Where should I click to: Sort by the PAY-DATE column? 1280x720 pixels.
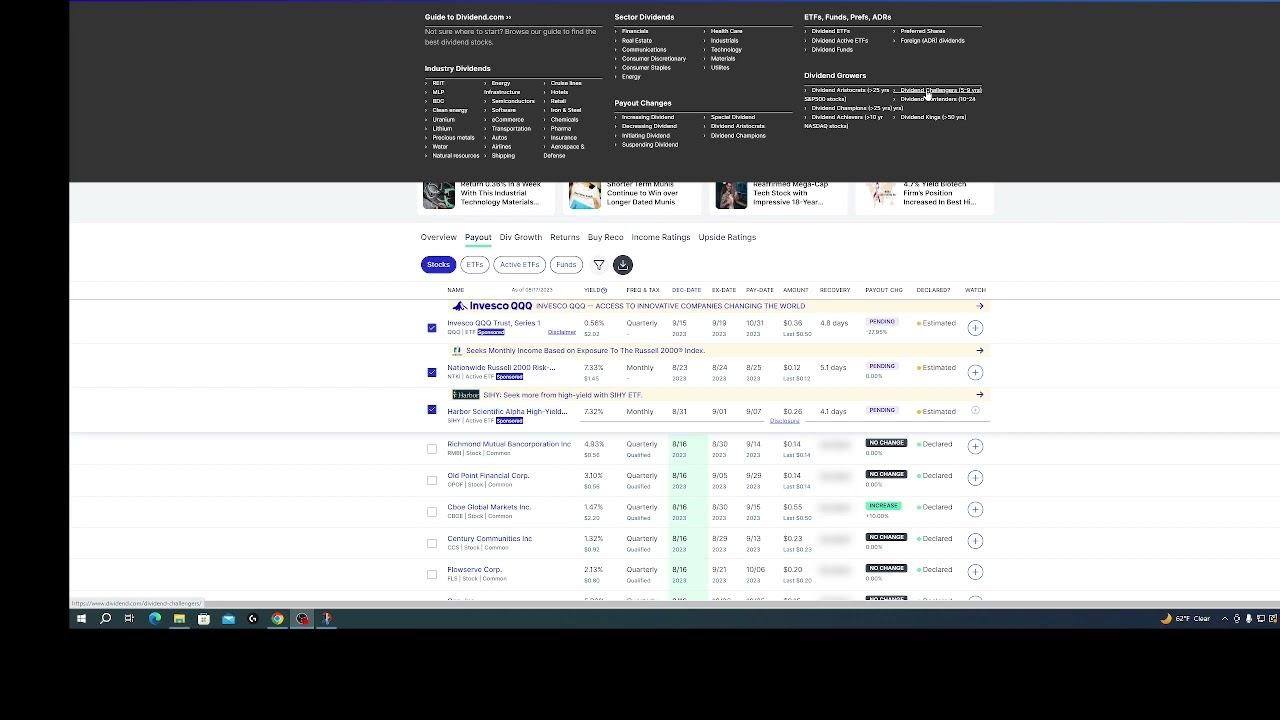[759, 290]
